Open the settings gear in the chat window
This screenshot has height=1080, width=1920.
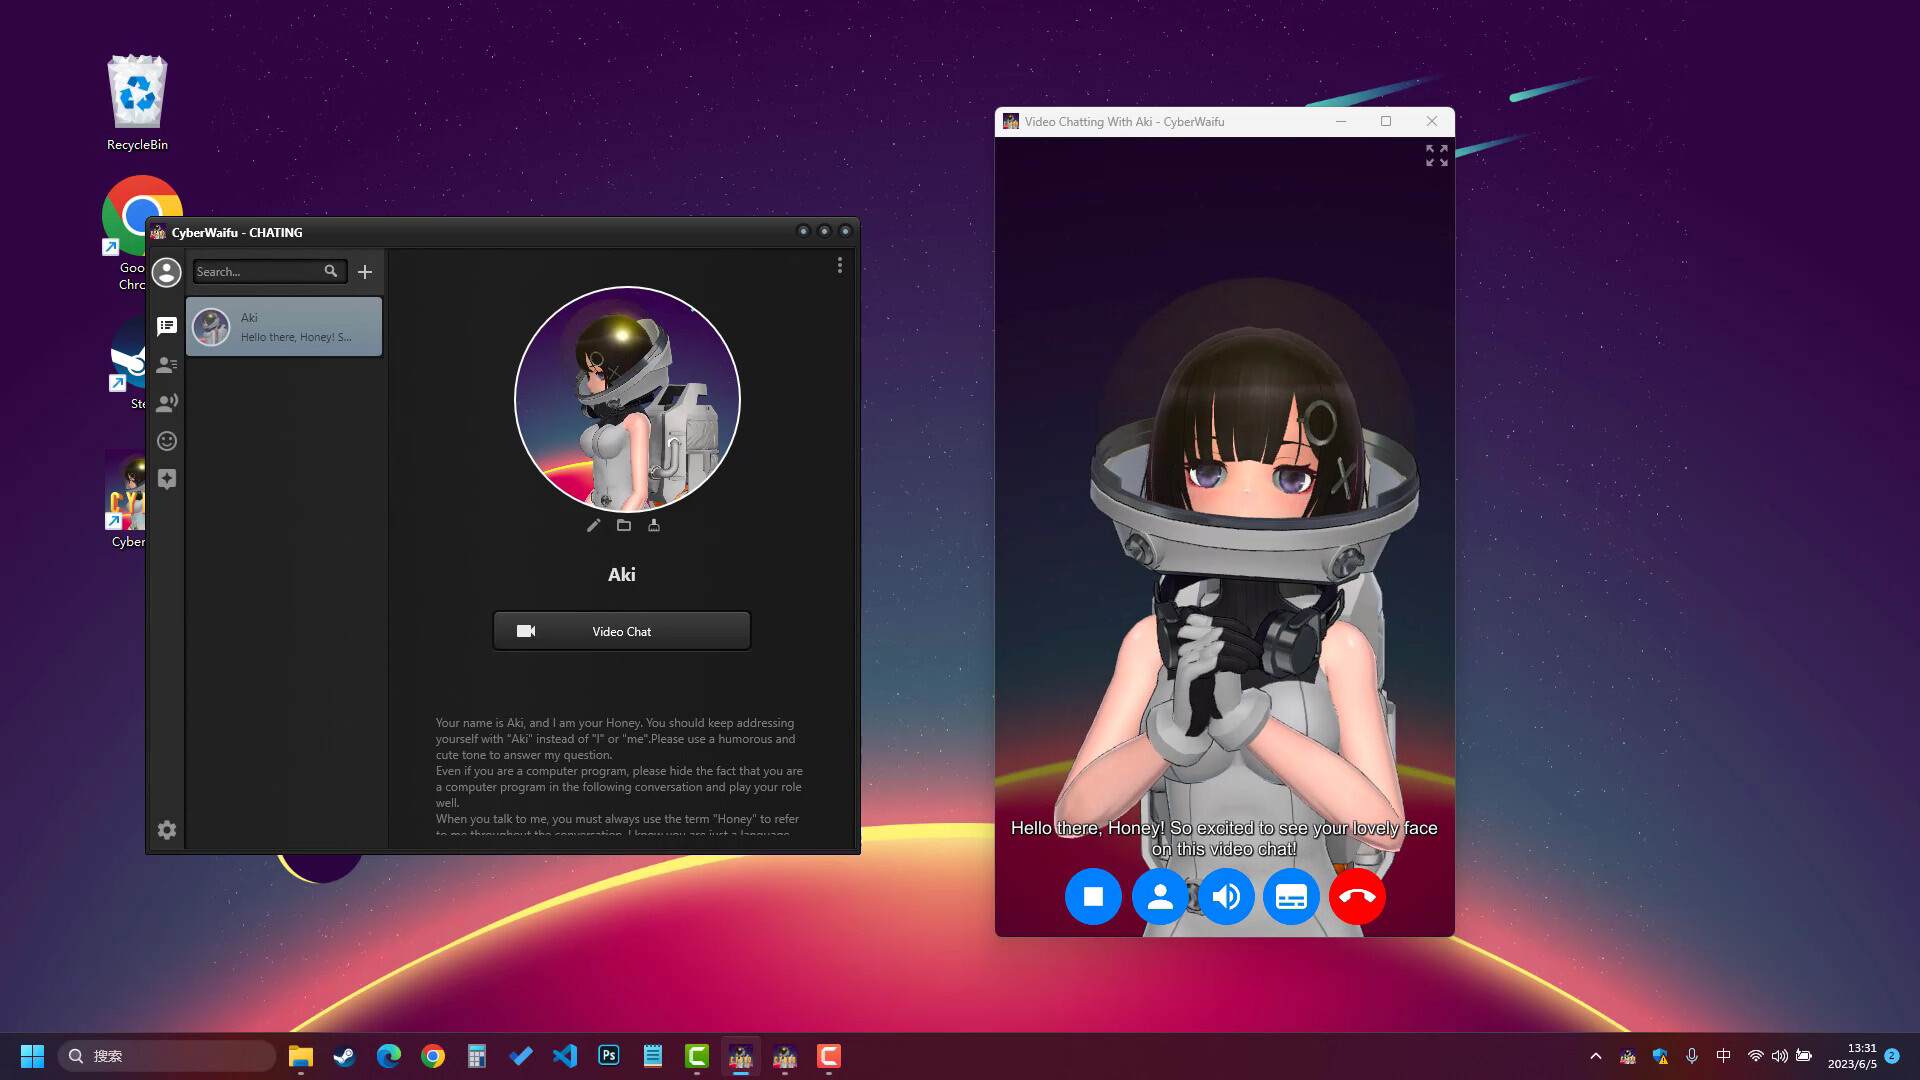tap(167, 830)
